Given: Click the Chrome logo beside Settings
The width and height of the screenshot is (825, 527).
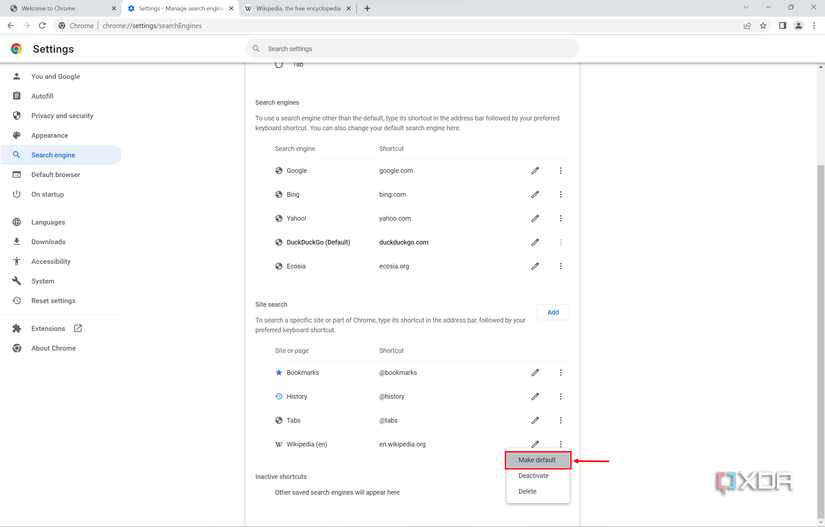Looking at the screenshot, I should 16,49.
